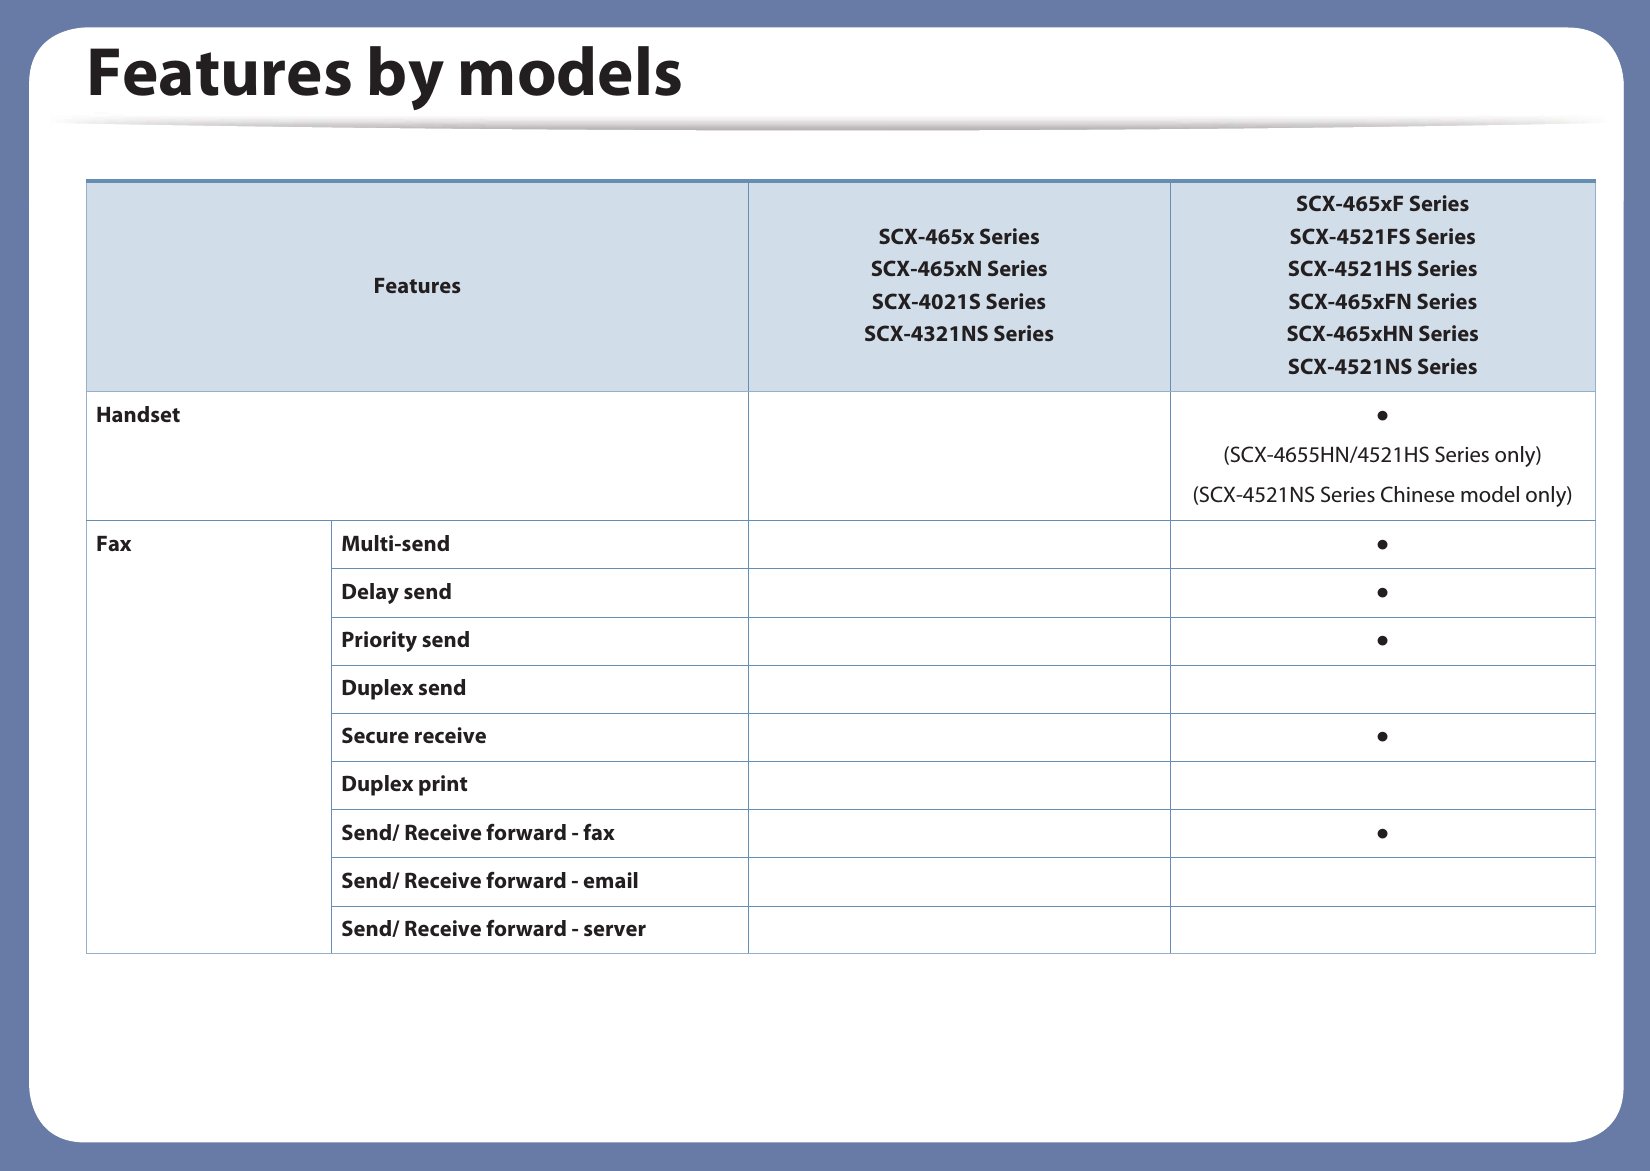Click the 'Delay send' feature label

pos(396,592)
